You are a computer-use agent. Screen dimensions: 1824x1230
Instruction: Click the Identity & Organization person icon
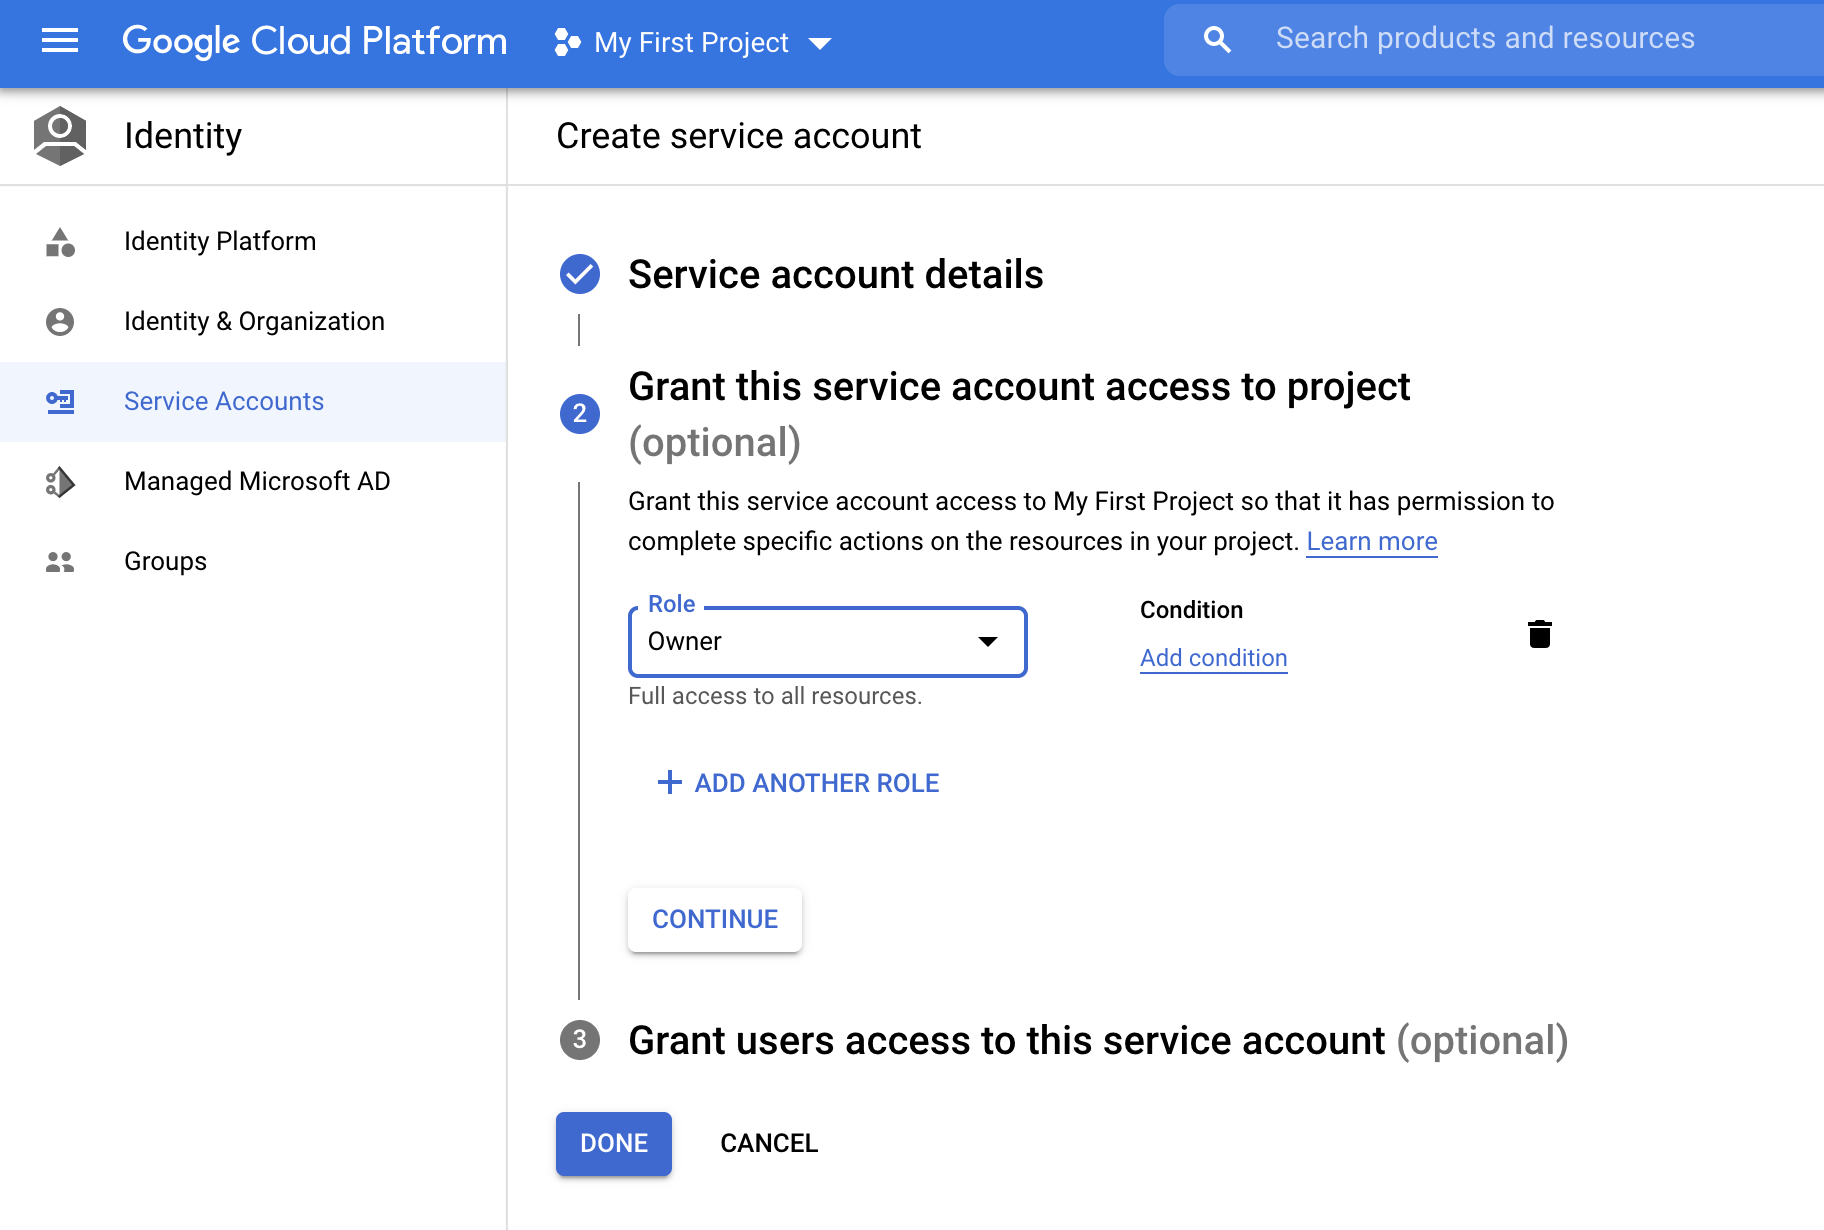coord(60,322)
